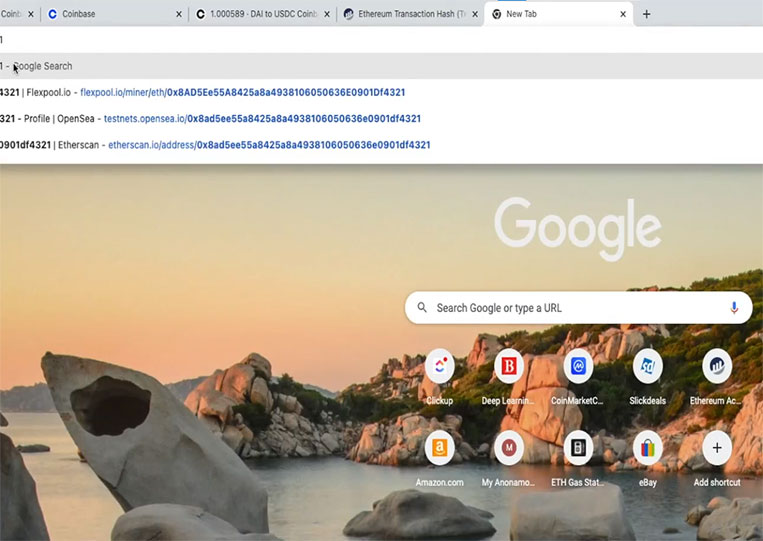The width and height of the screenshot is (763, 541).
Task: Click the address bar text field
Action: click(382, 39)
